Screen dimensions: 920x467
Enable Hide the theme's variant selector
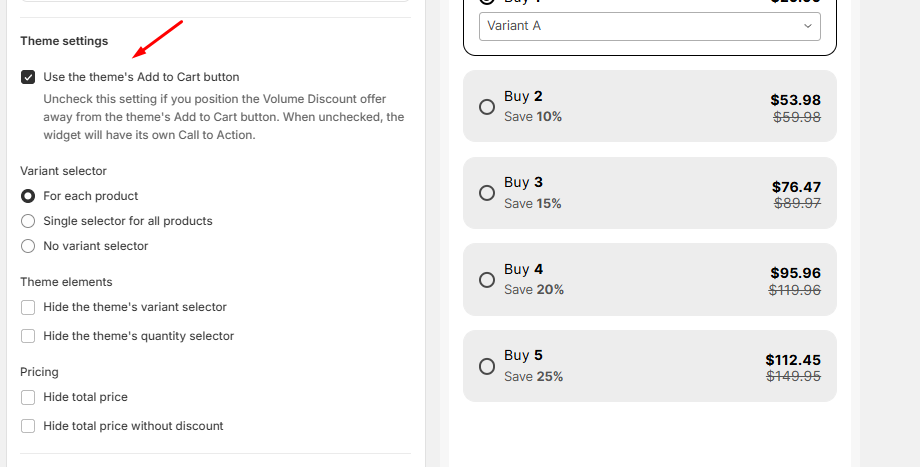(x=28, y=307)
